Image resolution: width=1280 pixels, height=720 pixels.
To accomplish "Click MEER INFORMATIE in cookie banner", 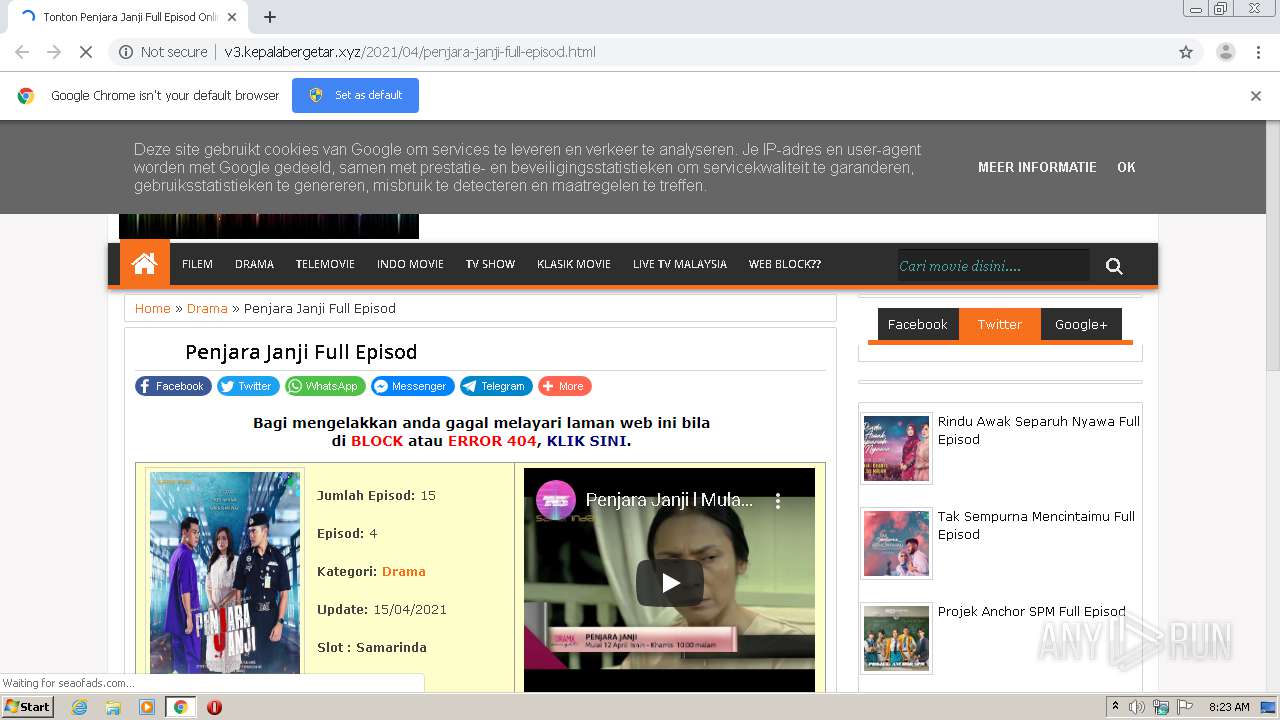I will [x=1037, y=167].
